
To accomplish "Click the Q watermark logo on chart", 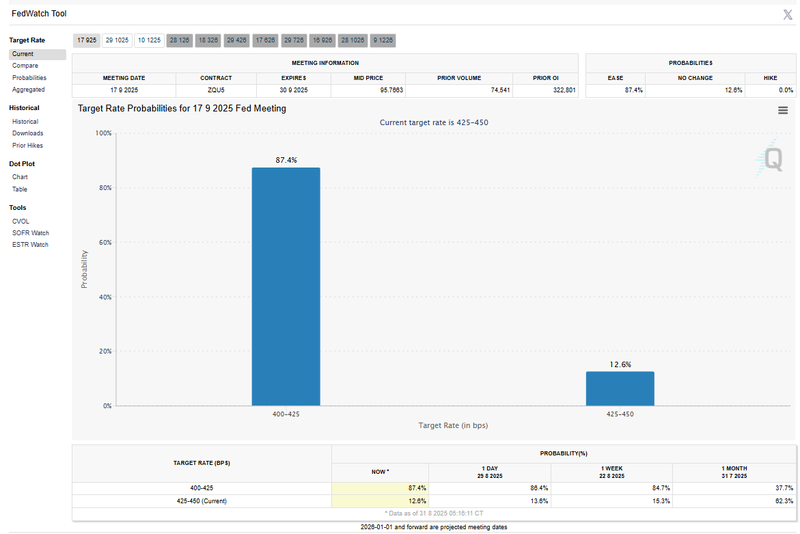I will [774, 159].
